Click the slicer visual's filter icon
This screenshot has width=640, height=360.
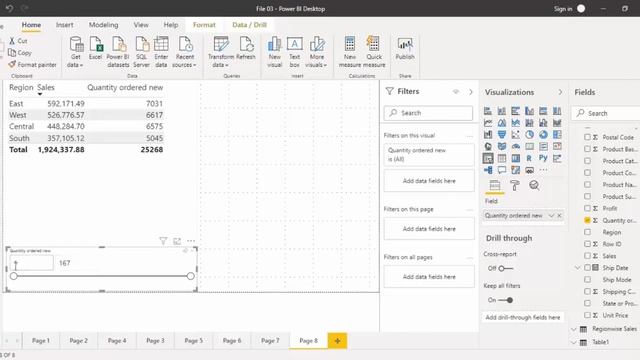pyautogui.click(x=163, y=241)
